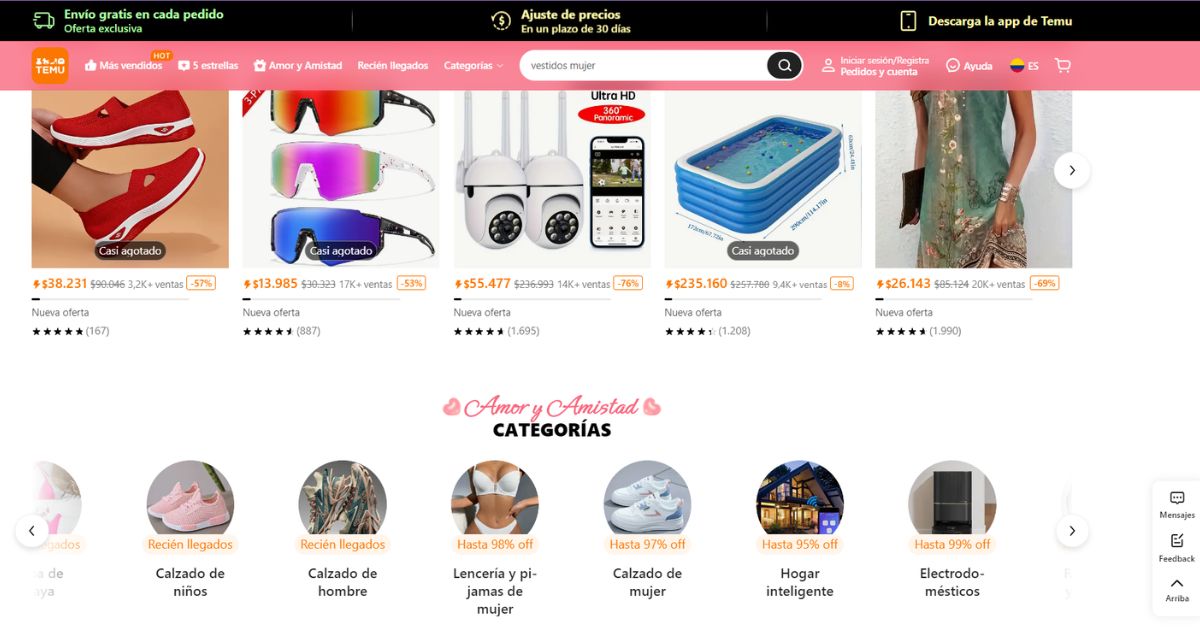This screenshot has height=630, width=1200.
Task: Click the Temu logo icon
Action: tap(50, 65)
